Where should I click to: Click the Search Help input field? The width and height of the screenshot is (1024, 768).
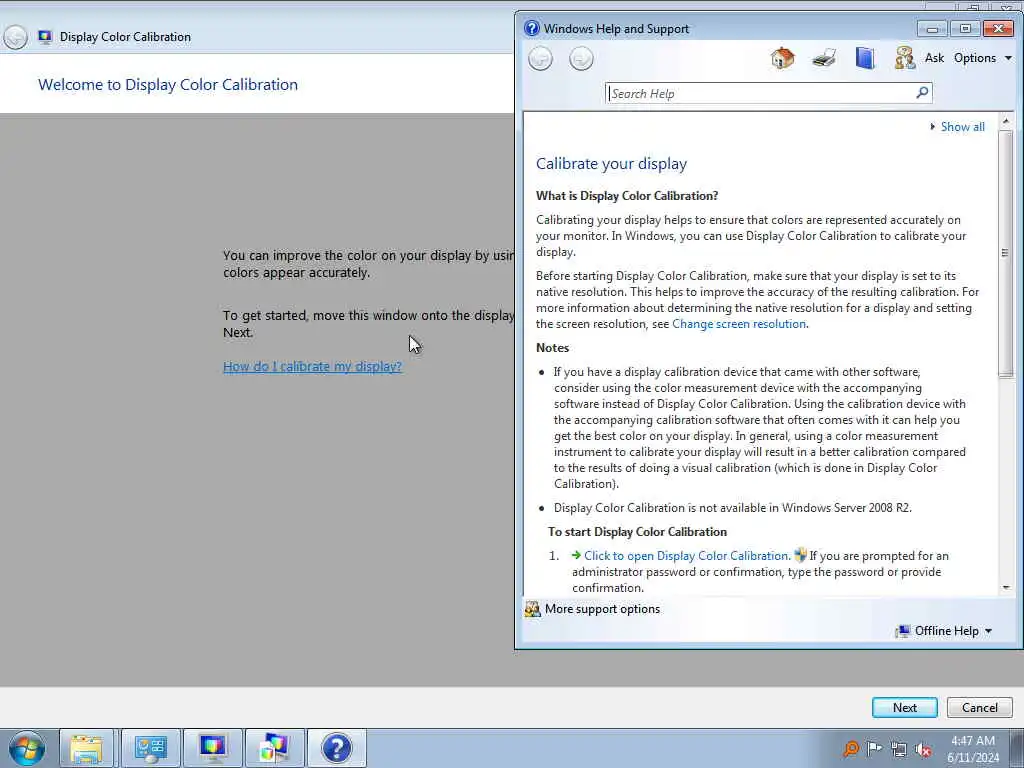point(761,93)
